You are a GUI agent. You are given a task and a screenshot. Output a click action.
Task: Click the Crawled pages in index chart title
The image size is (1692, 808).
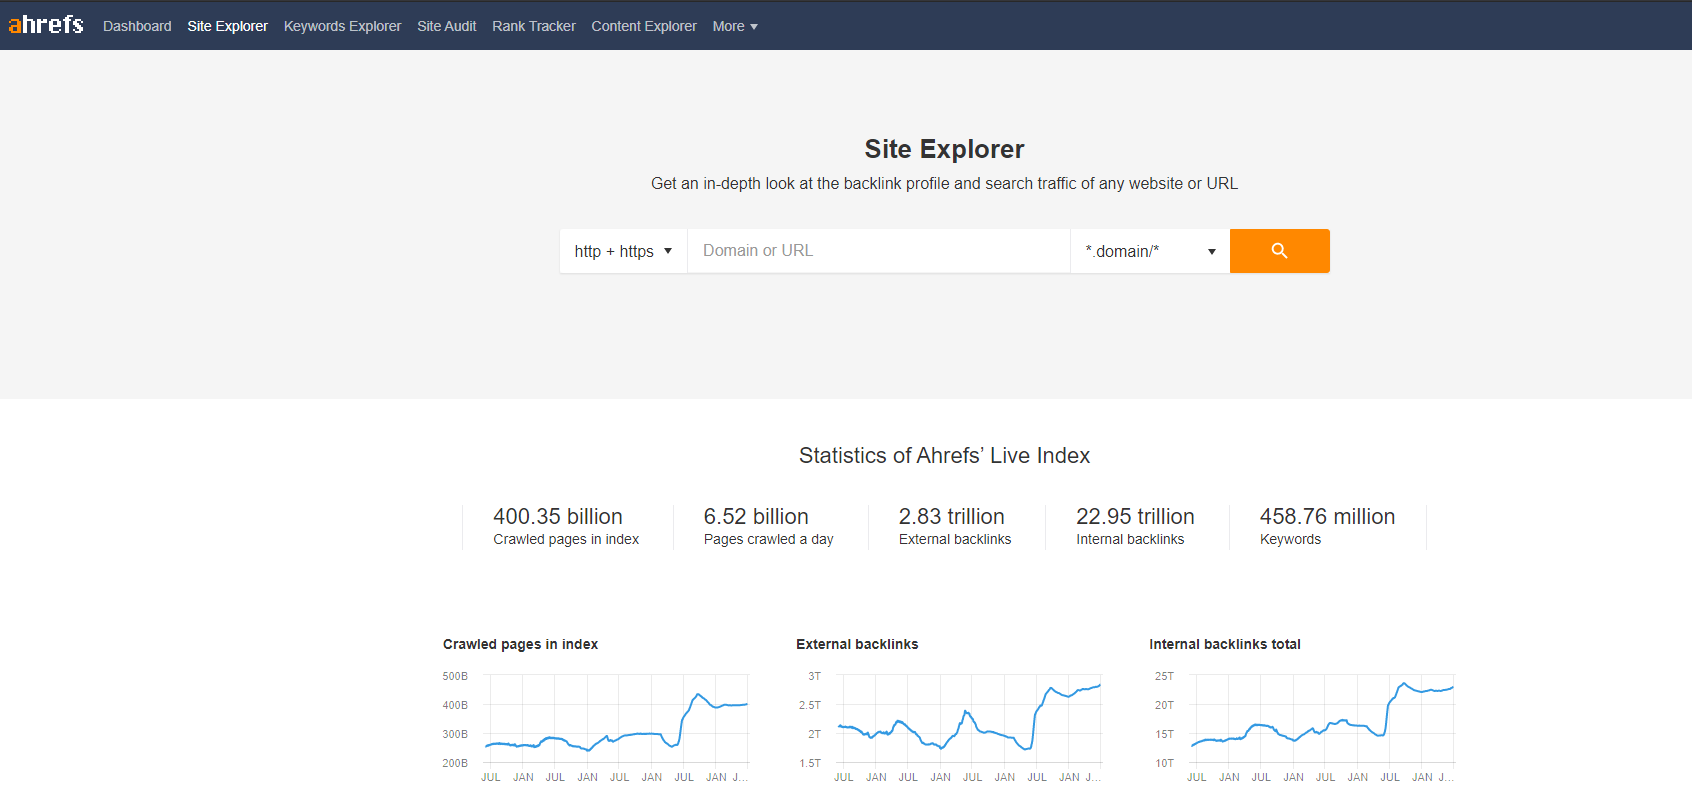click(x=520, y=644)
